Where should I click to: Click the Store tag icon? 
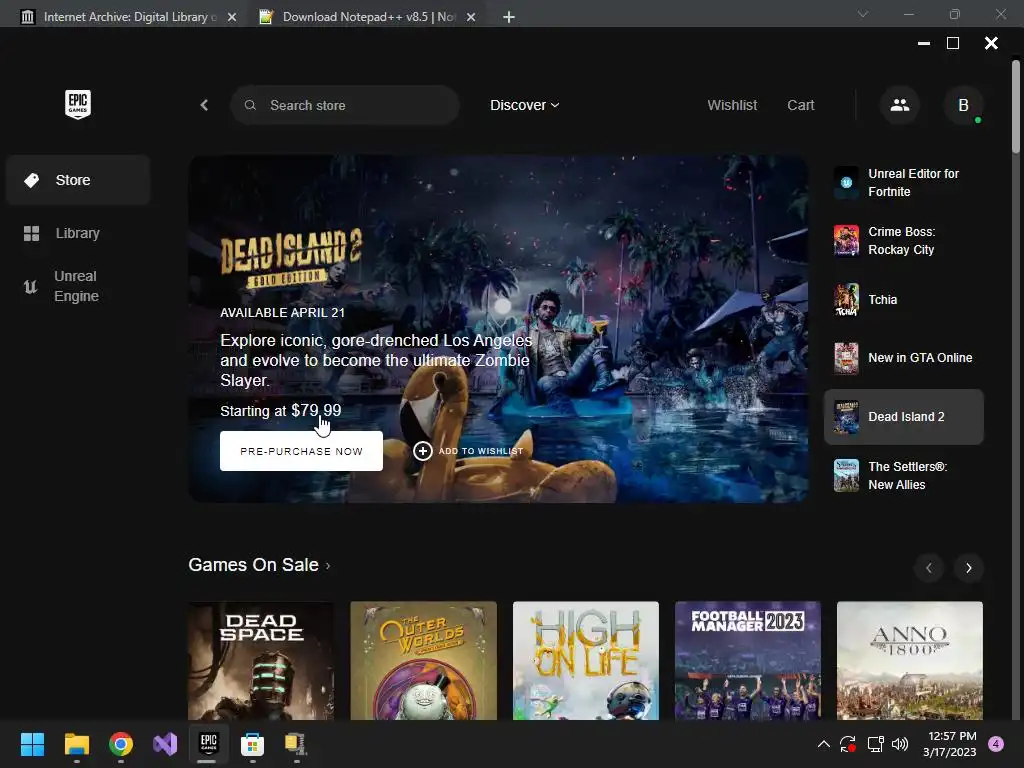pyautogui.click(x=31, y=180)
